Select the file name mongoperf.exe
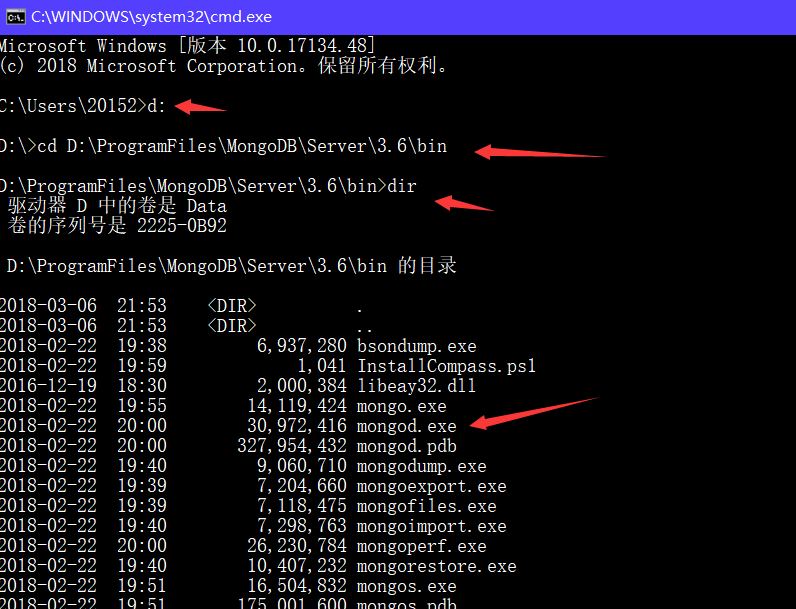796x609 pixels. click(x=422, y=546)
